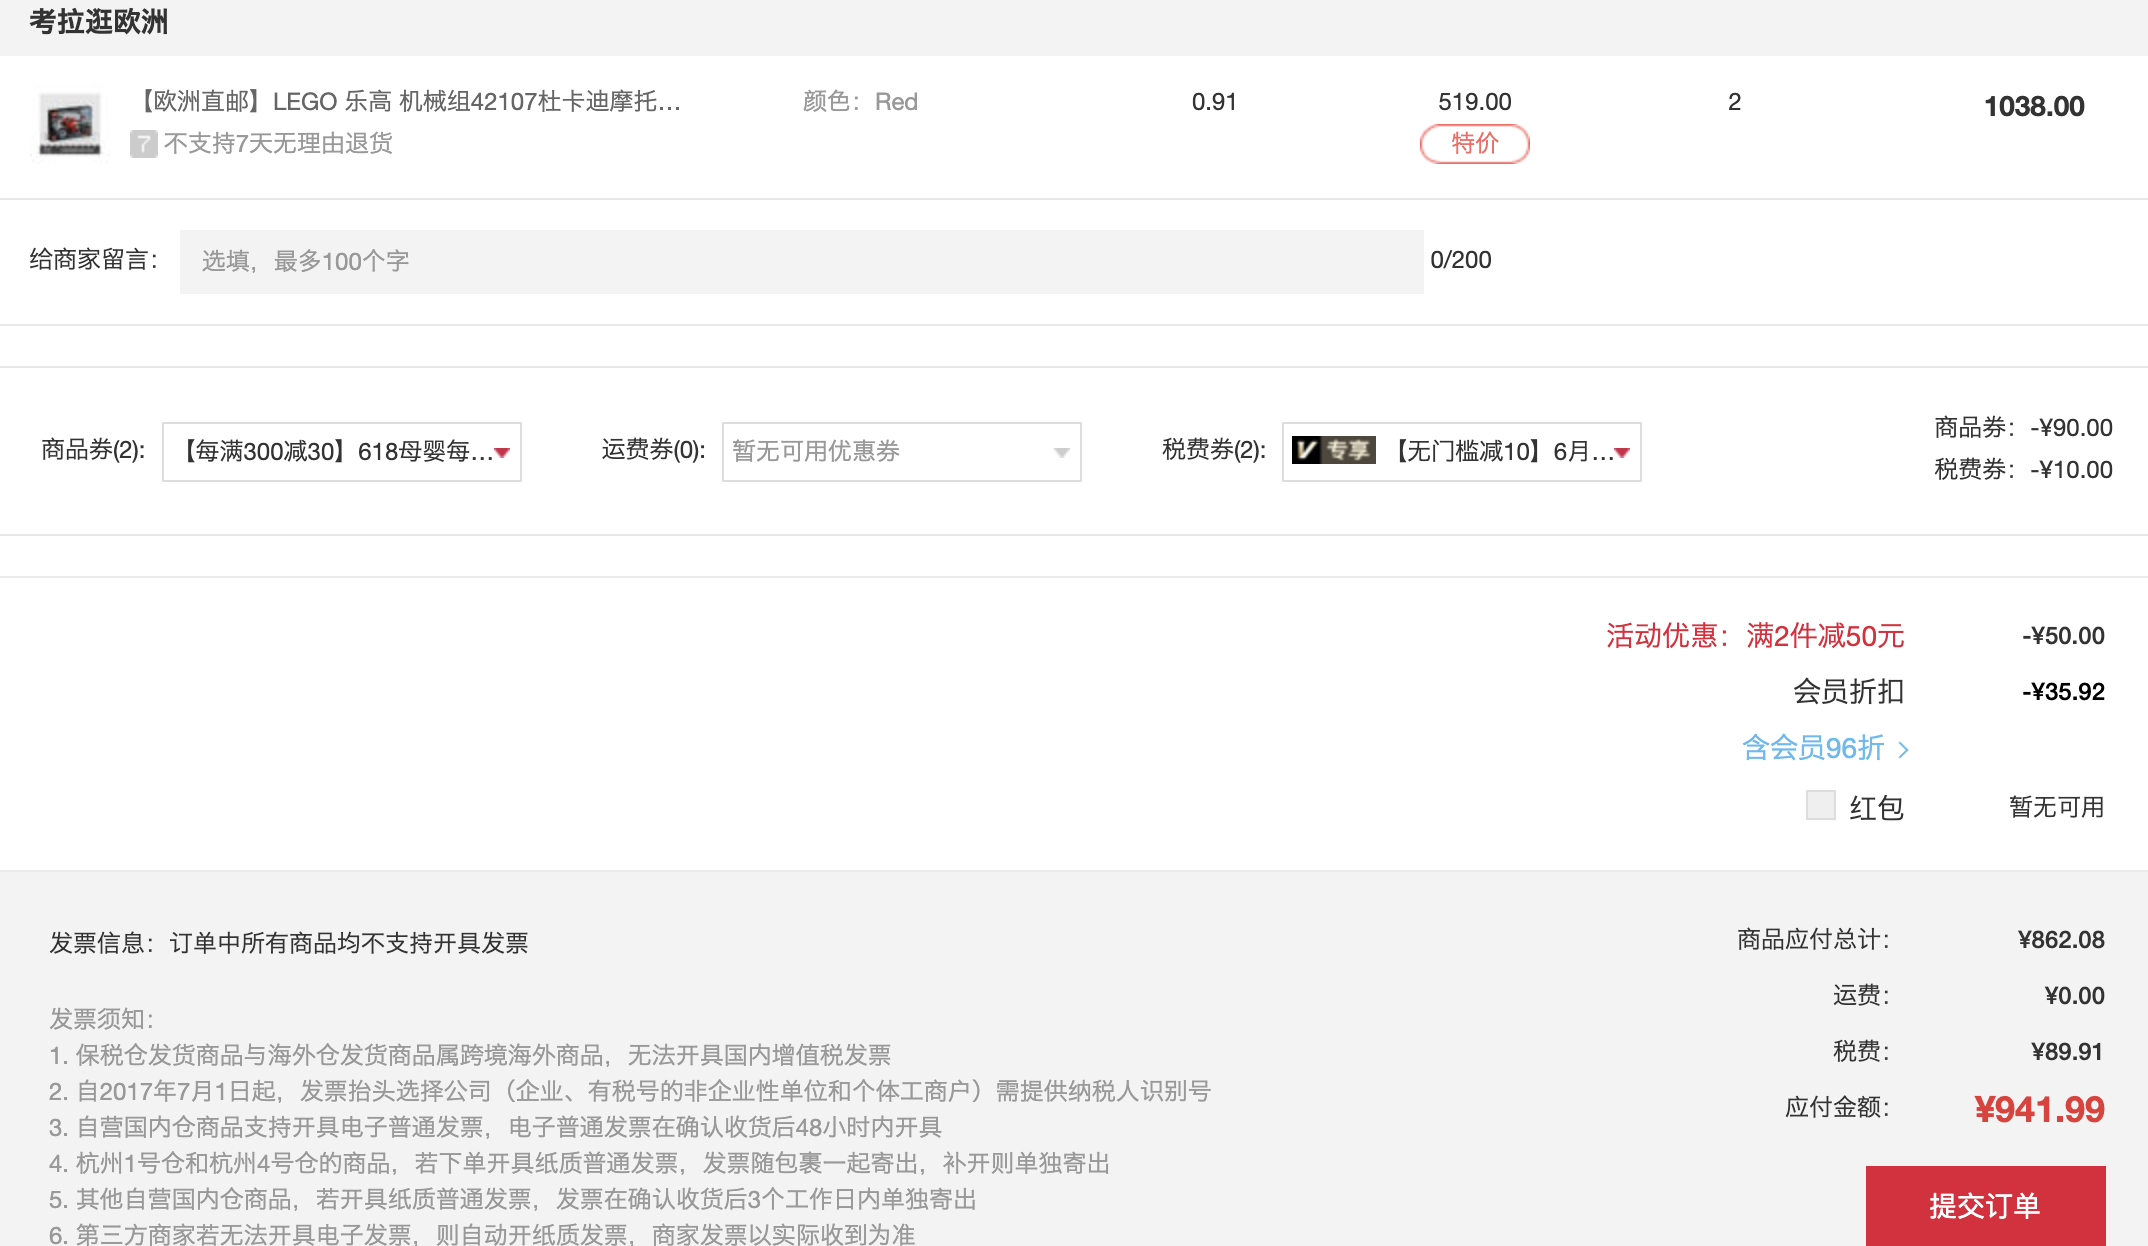Submit the order with 提交订单 button
Screen dimensions: 2148x1246
[x=1985, y=1205]
